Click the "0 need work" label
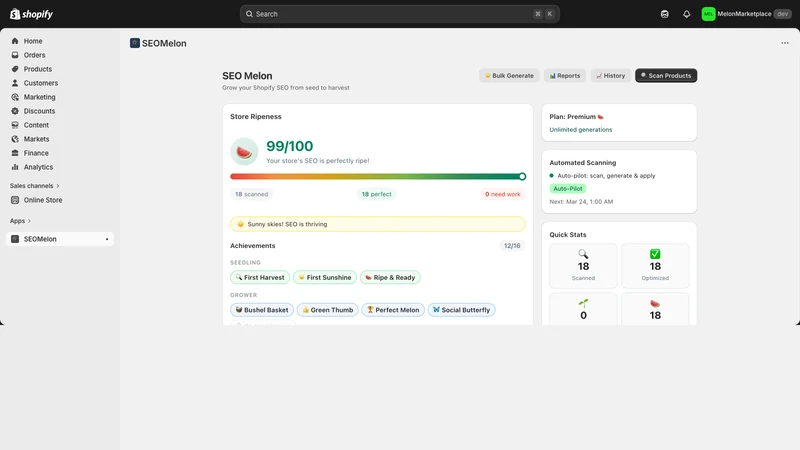This screenshot has width=800, height=450. pos(503,194)
